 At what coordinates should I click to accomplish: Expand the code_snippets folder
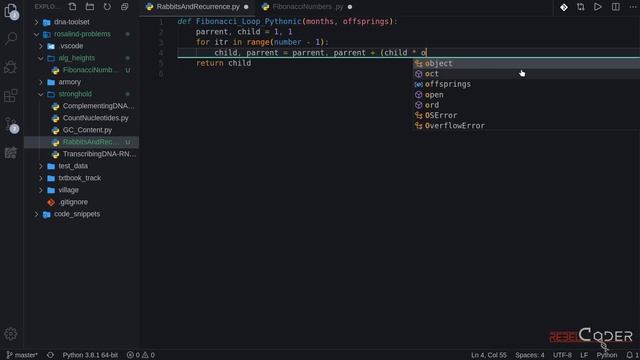(77, 214)
